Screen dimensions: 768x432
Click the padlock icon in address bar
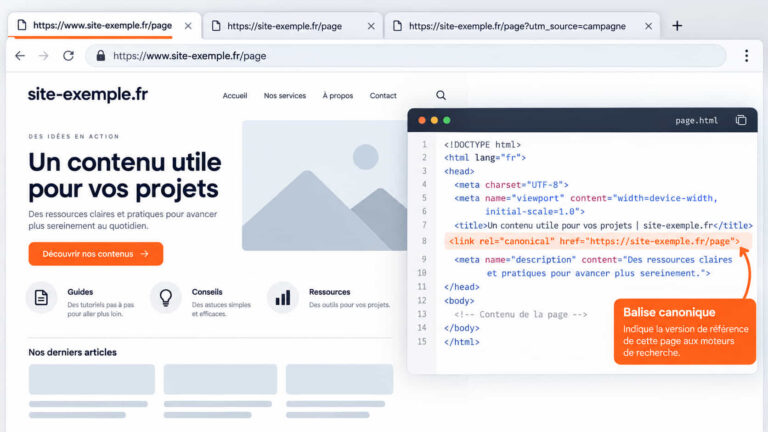click(x=100, y=55)
